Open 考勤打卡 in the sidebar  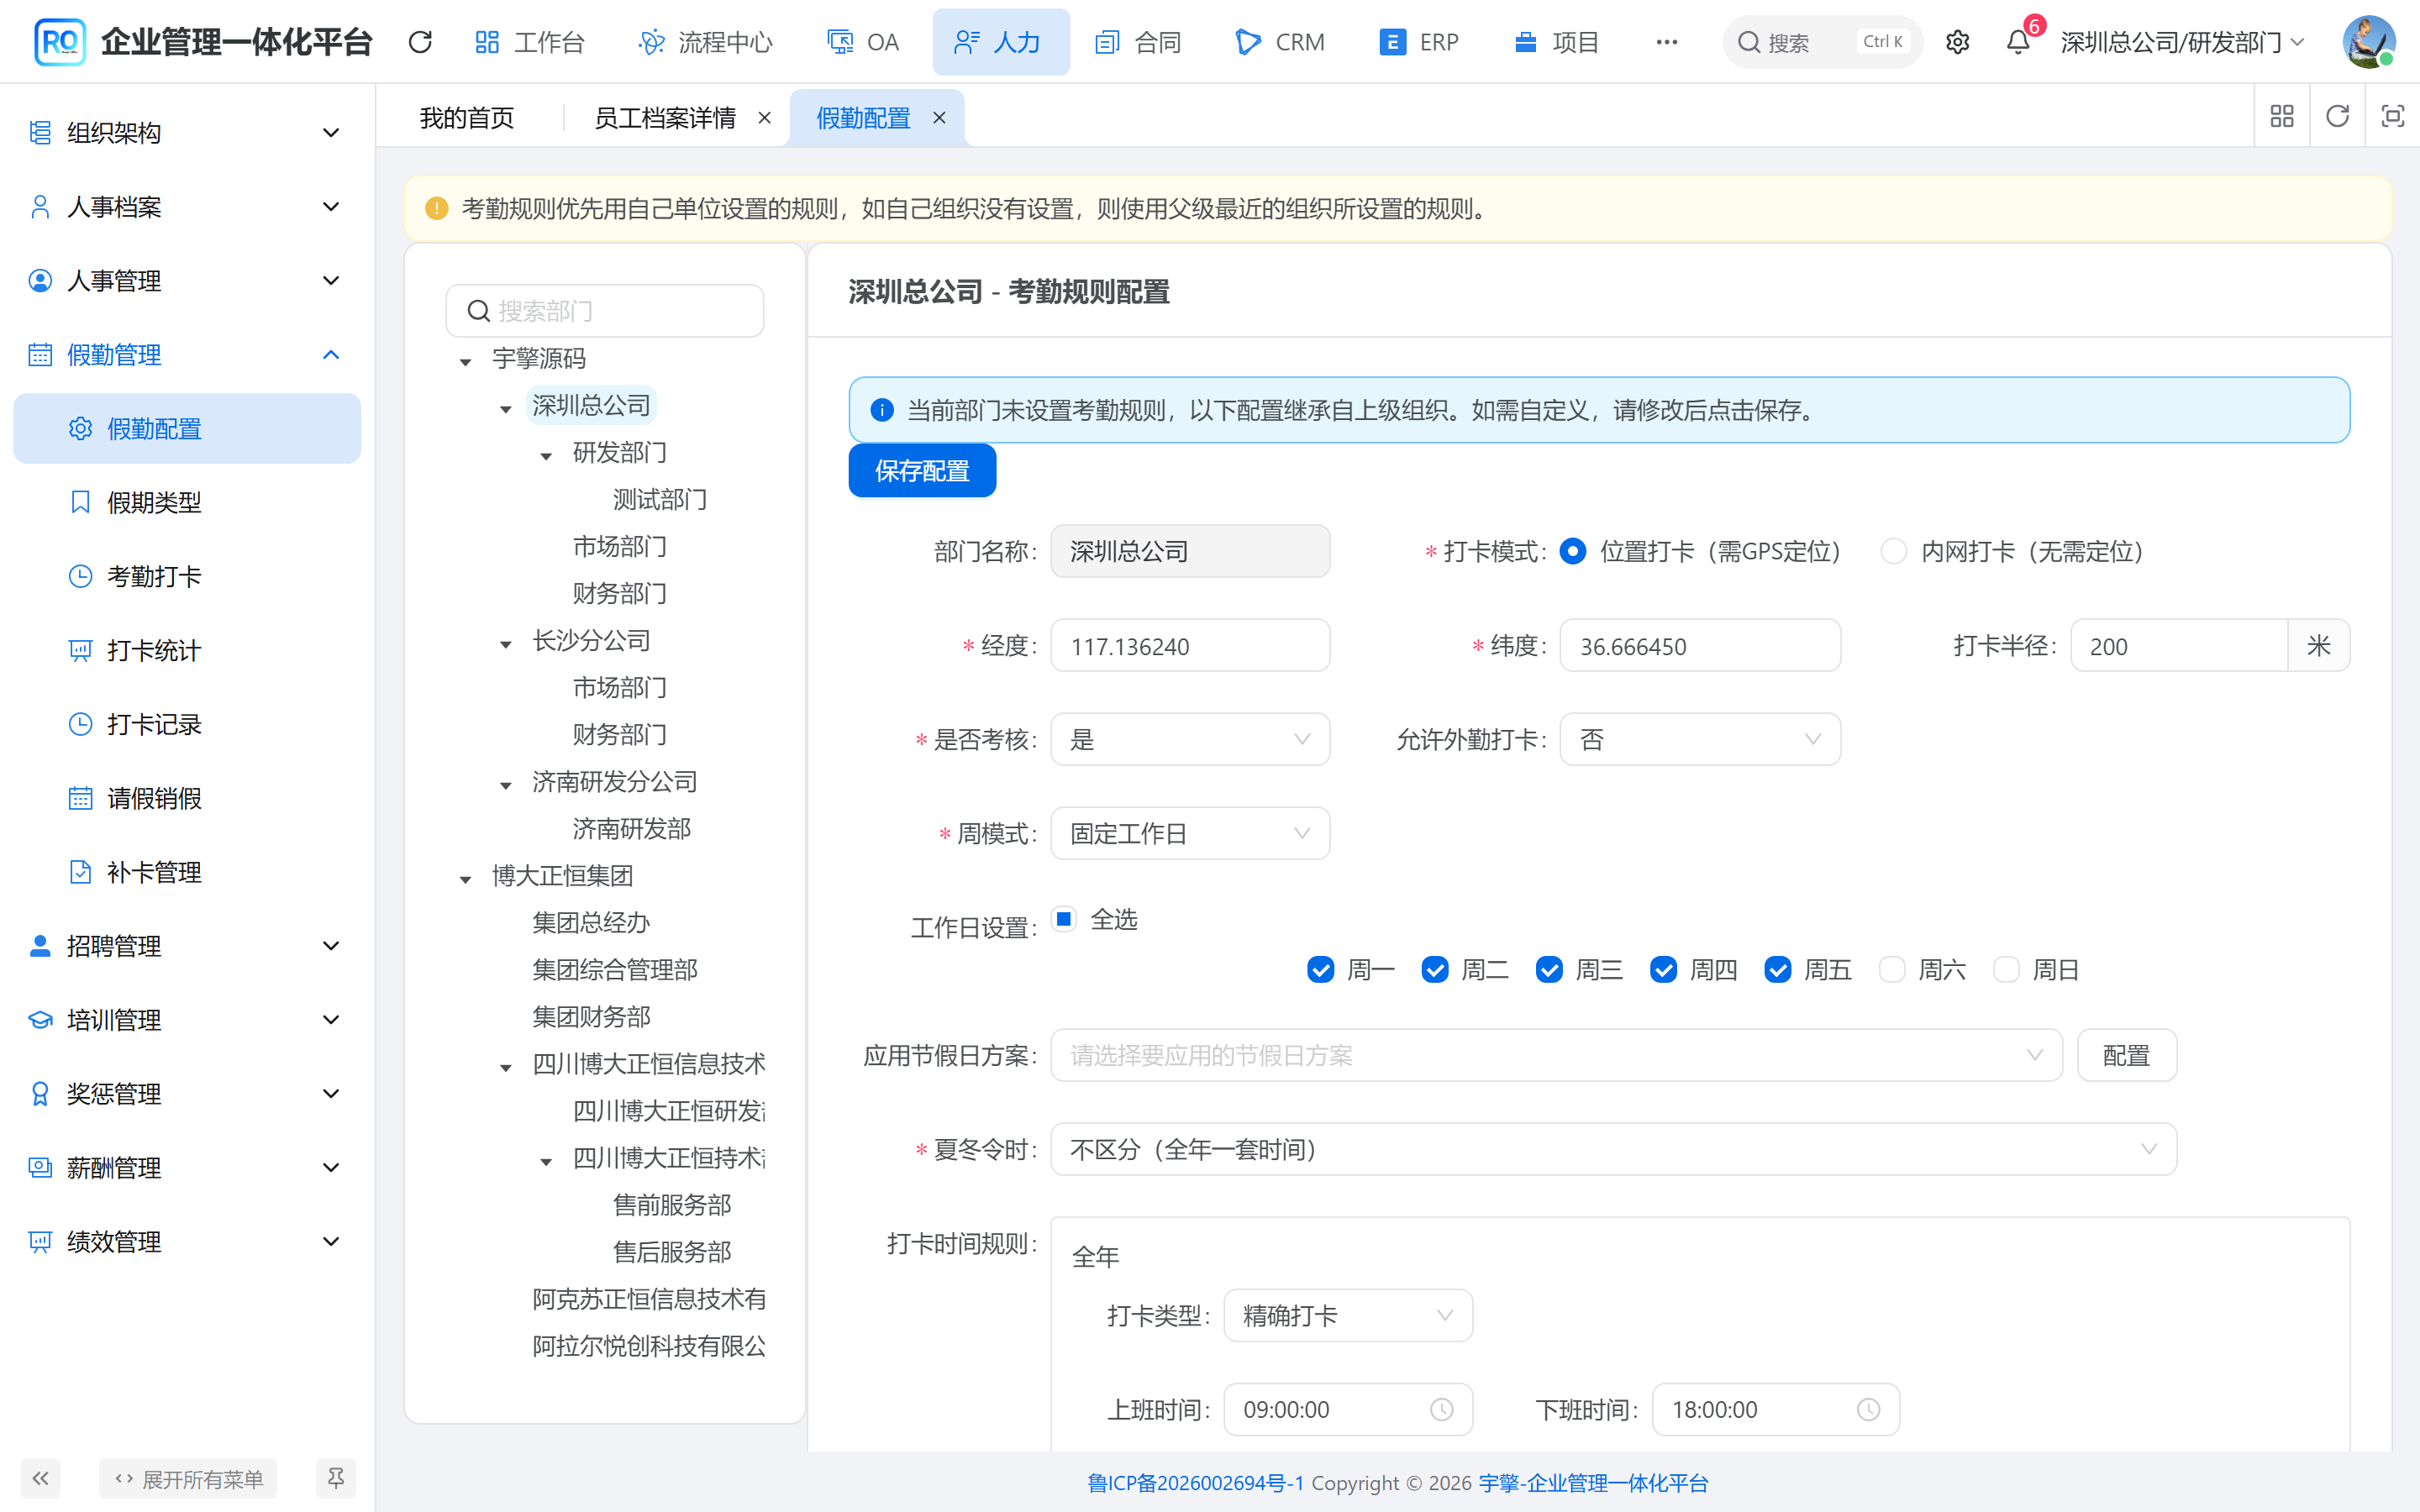pyautogui.click(x=187, y=576)
